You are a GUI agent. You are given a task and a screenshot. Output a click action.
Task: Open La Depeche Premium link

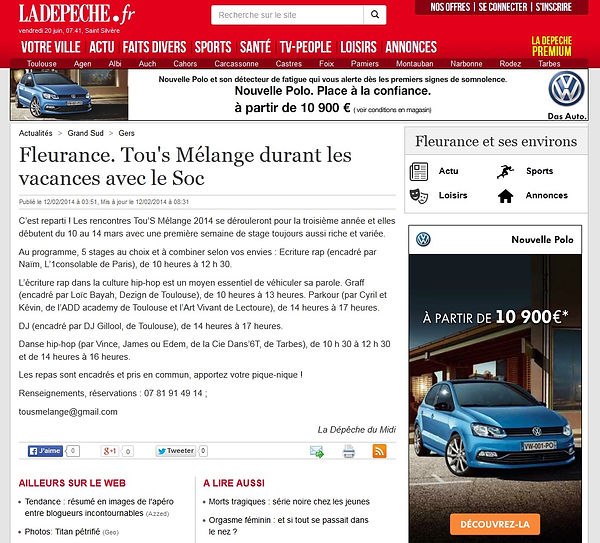(551, 46)
